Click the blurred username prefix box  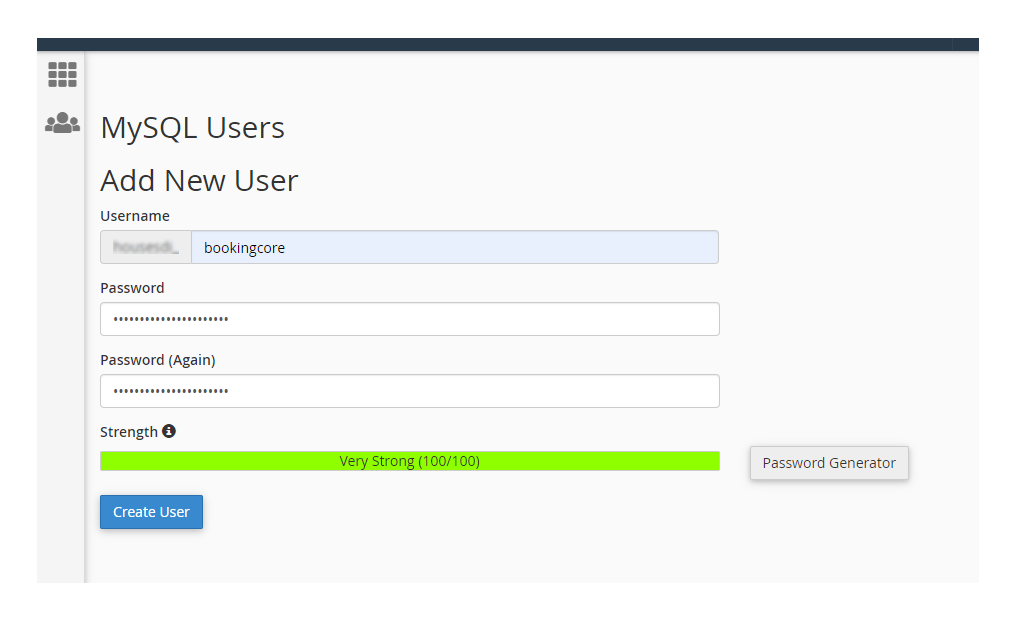[x=146, y=248]
